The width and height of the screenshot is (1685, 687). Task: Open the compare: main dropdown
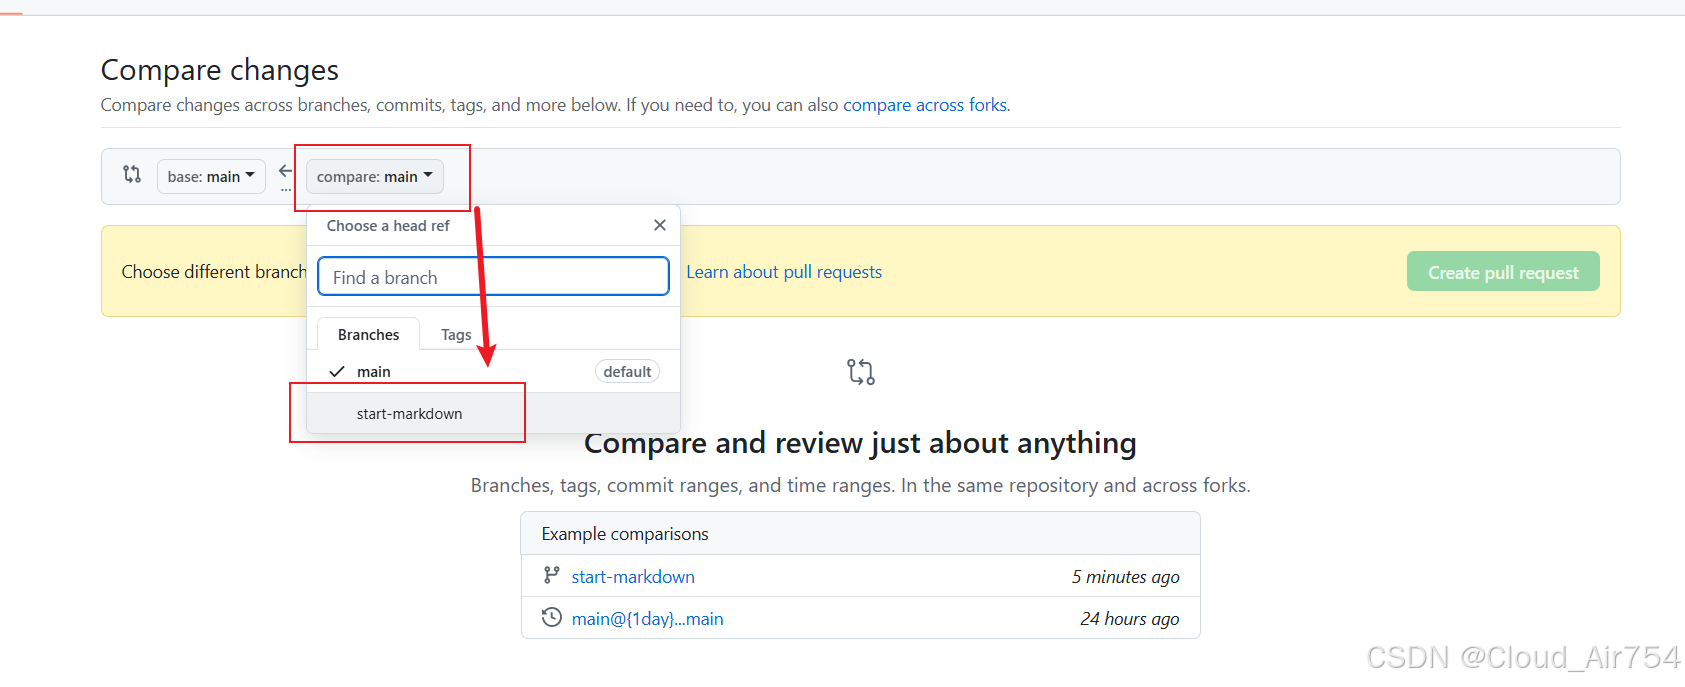coord(375,176)
